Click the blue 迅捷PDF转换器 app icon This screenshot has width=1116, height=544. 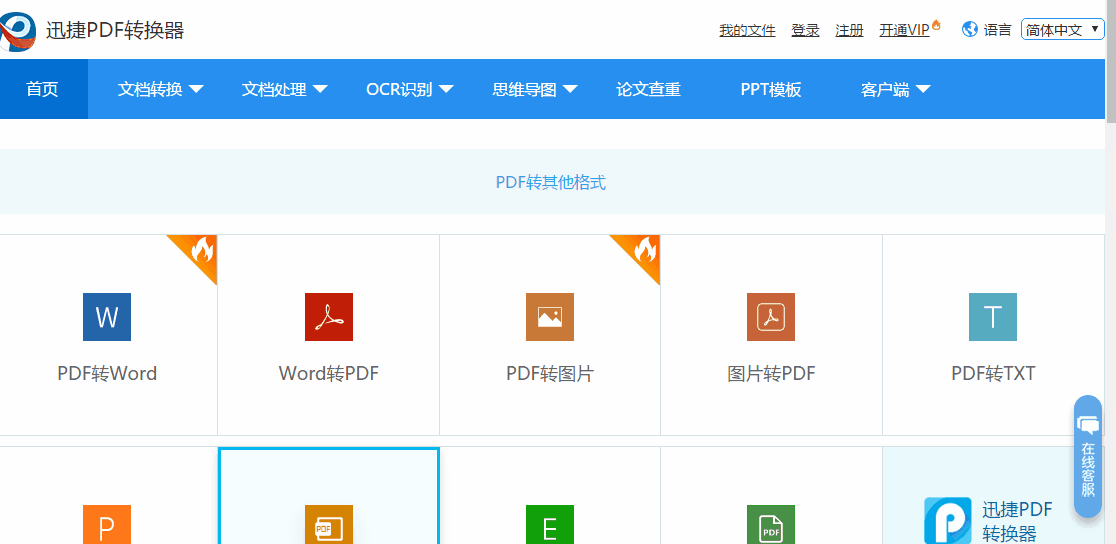click(948, 521)
